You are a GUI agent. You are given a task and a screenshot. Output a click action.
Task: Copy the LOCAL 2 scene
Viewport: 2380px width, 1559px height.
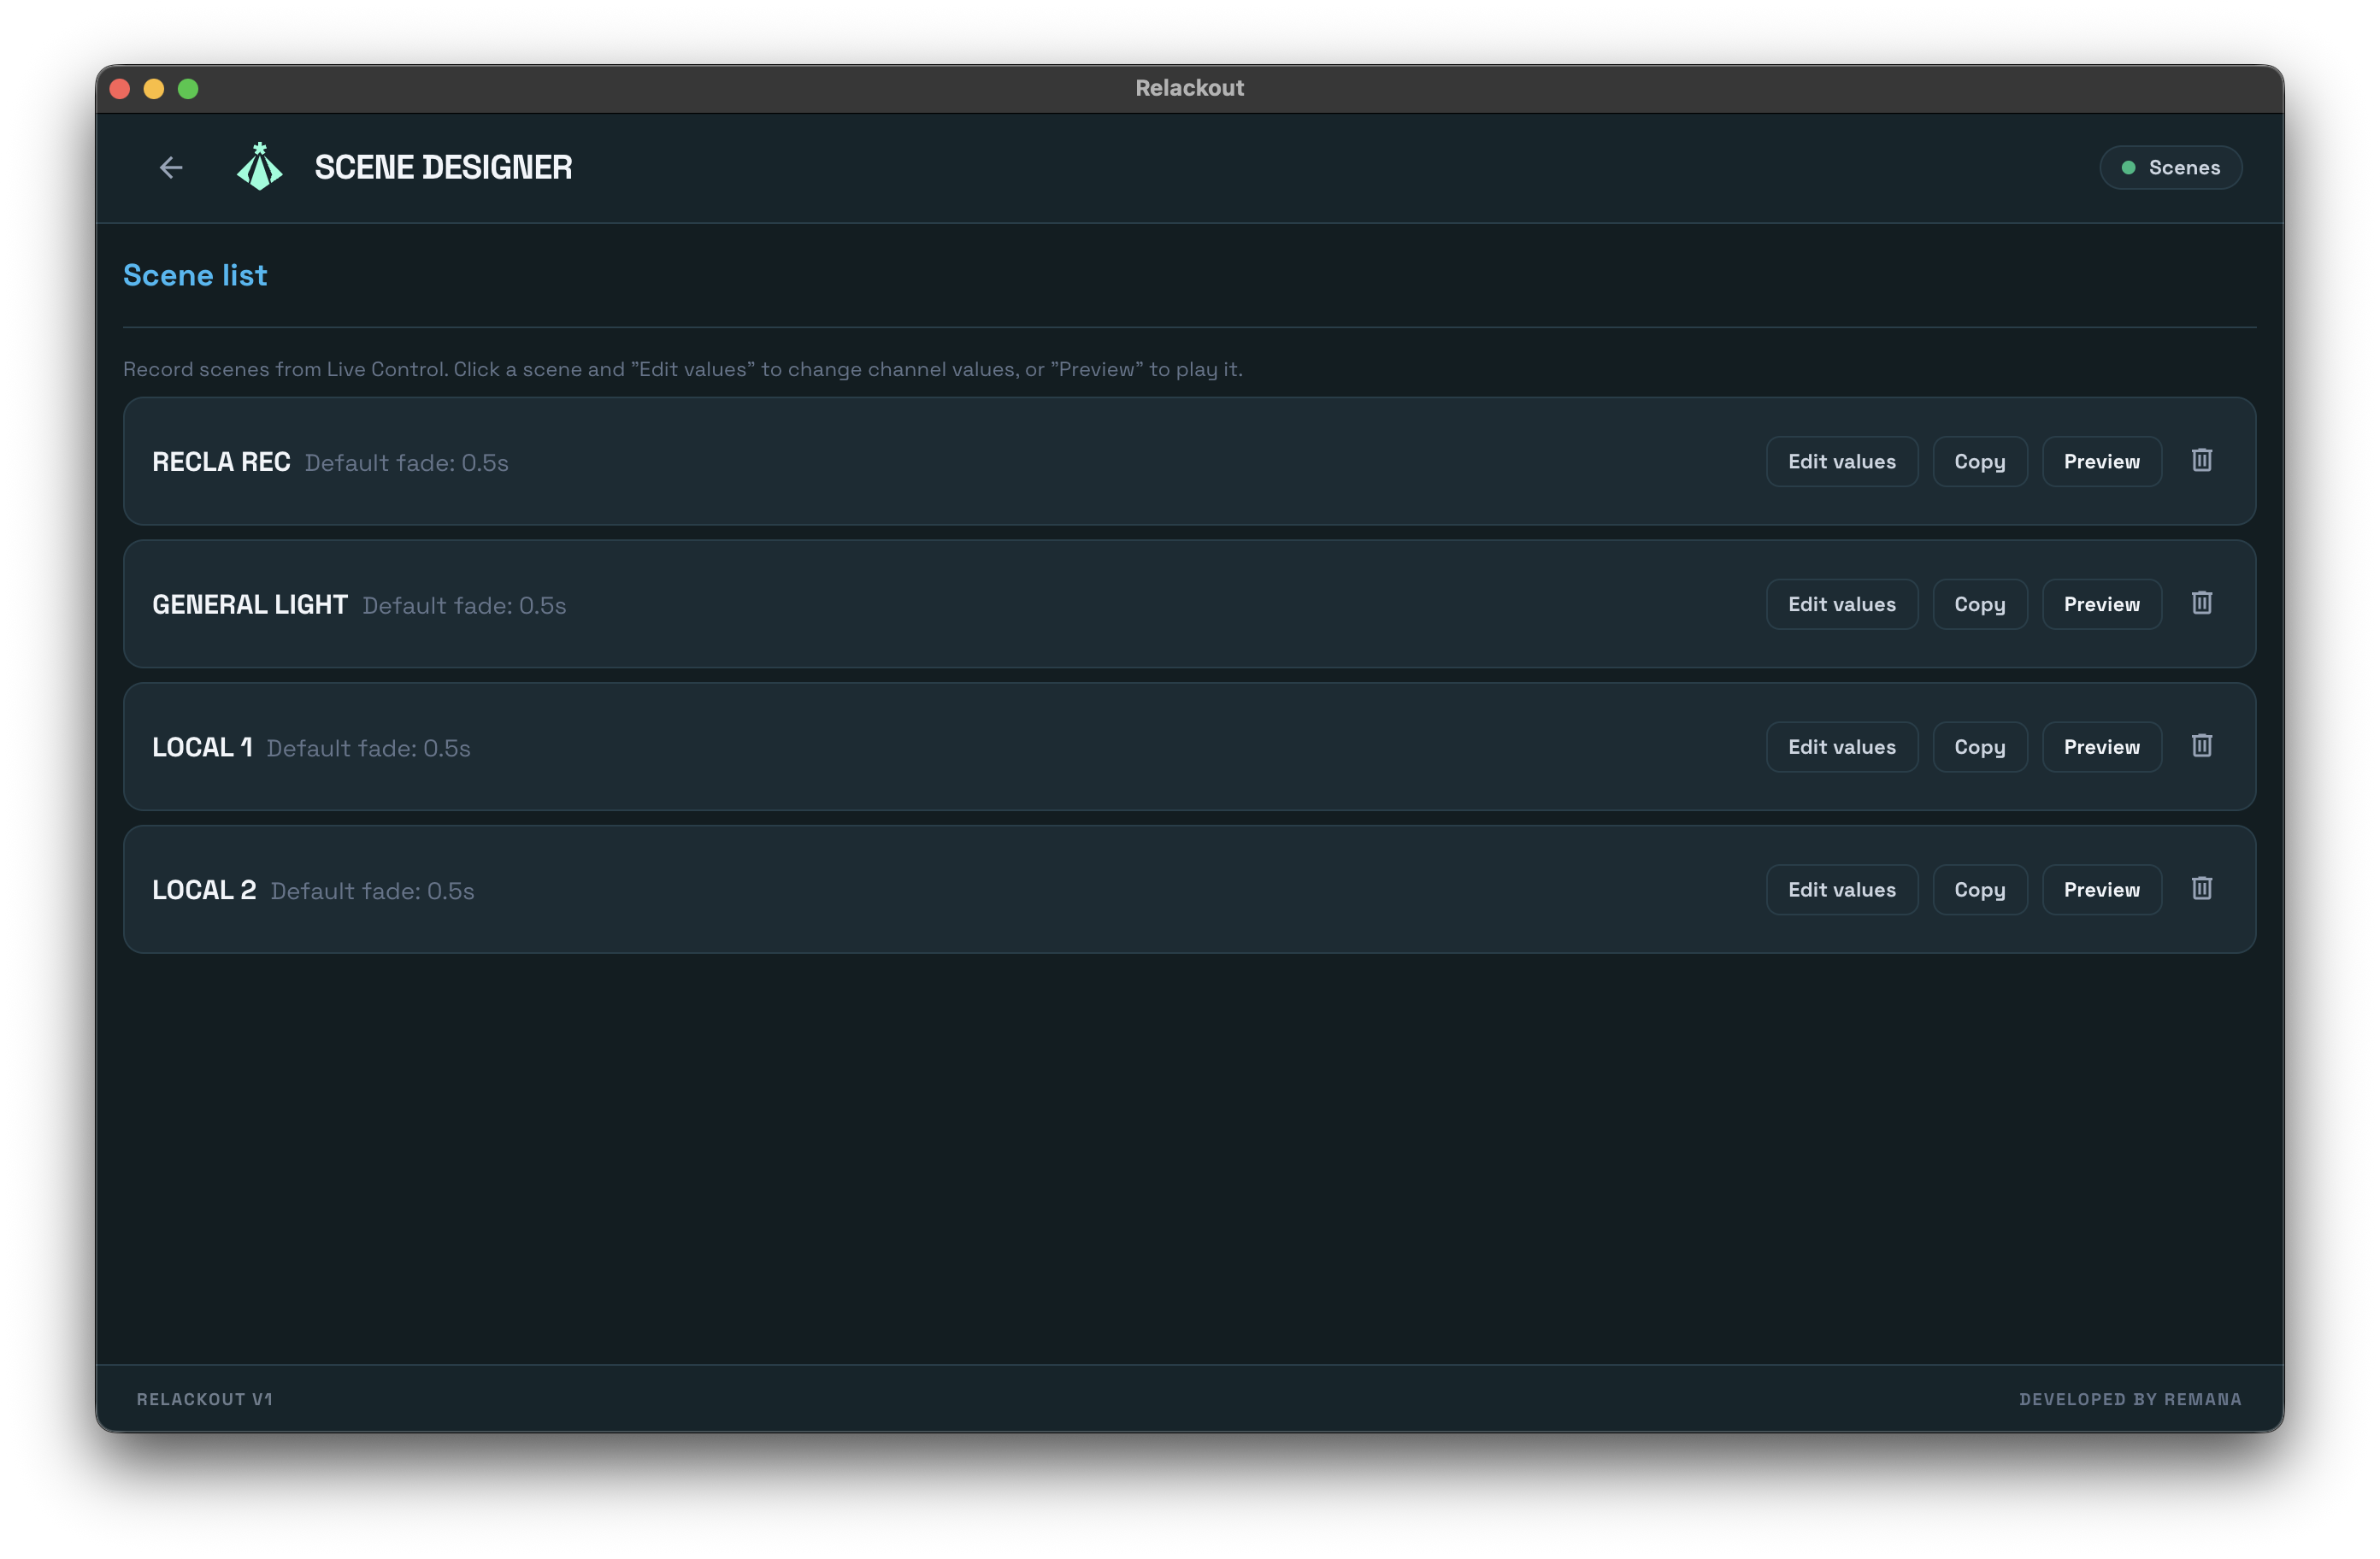click(1980, 890)
